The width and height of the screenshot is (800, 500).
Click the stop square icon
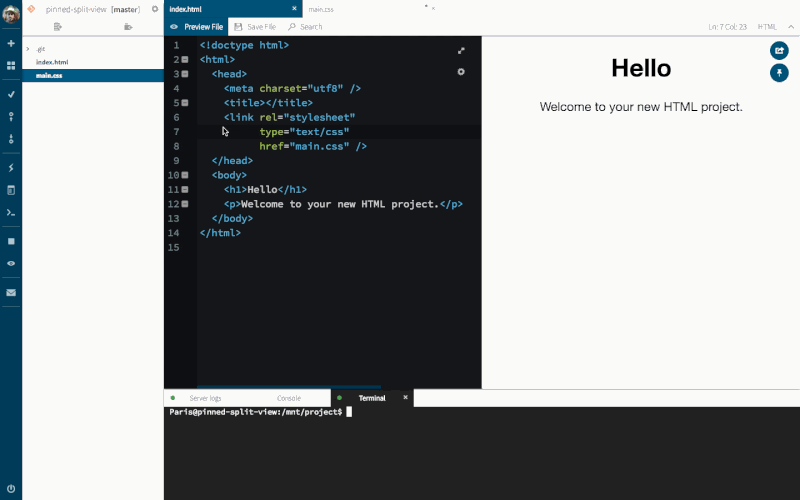click(x=11, y=241)
